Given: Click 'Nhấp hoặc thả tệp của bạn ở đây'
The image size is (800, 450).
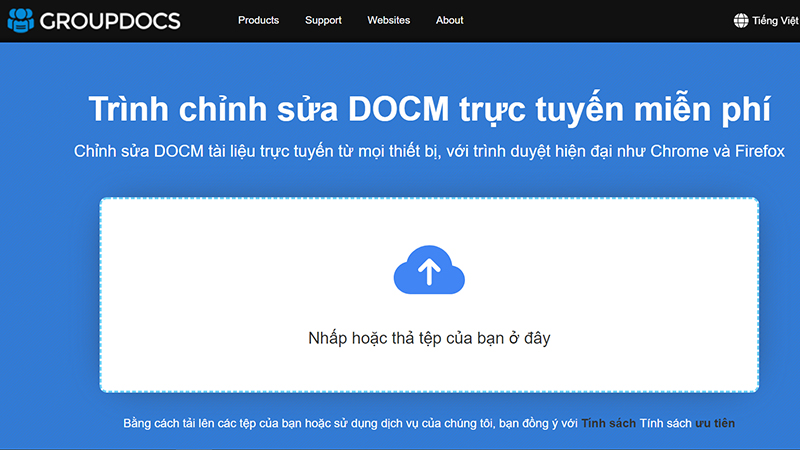Looking at the screenshot, I should click(x=429, y=338).
